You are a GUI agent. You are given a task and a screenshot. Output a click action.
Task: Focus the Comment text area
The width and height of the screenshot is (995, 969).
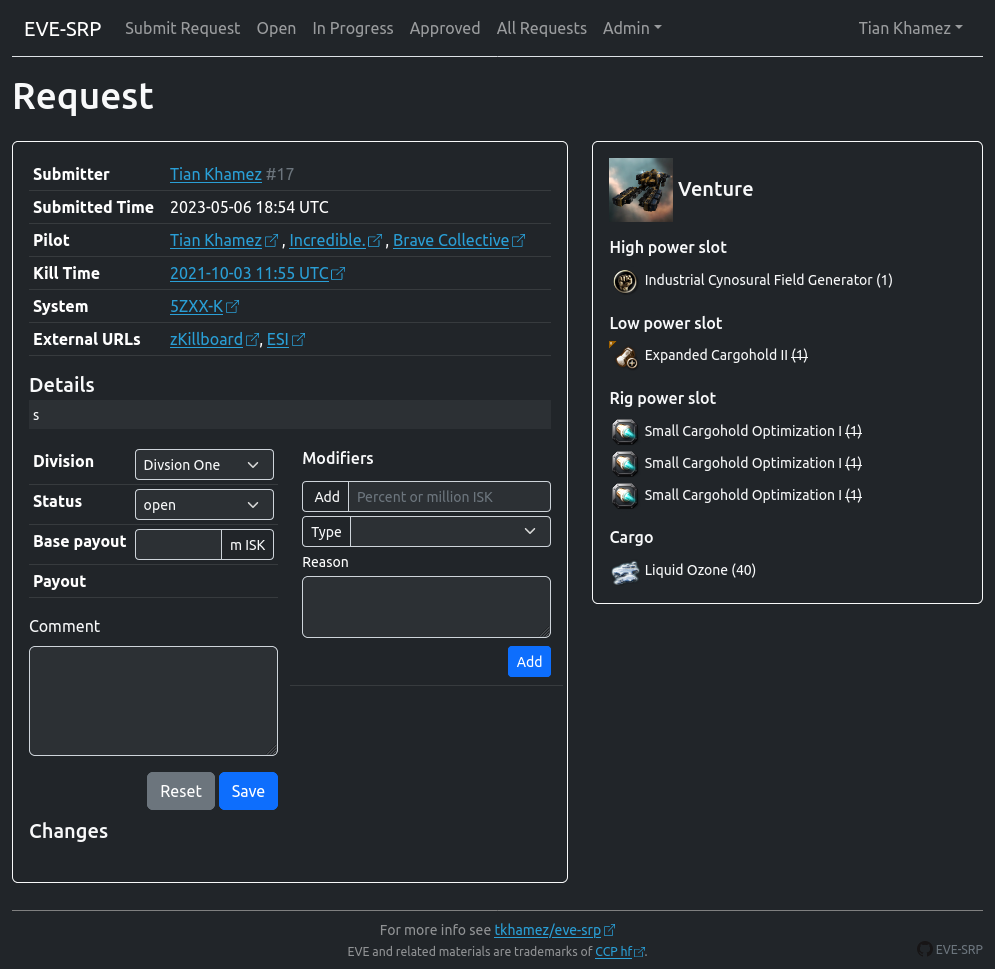click(154, 701)
